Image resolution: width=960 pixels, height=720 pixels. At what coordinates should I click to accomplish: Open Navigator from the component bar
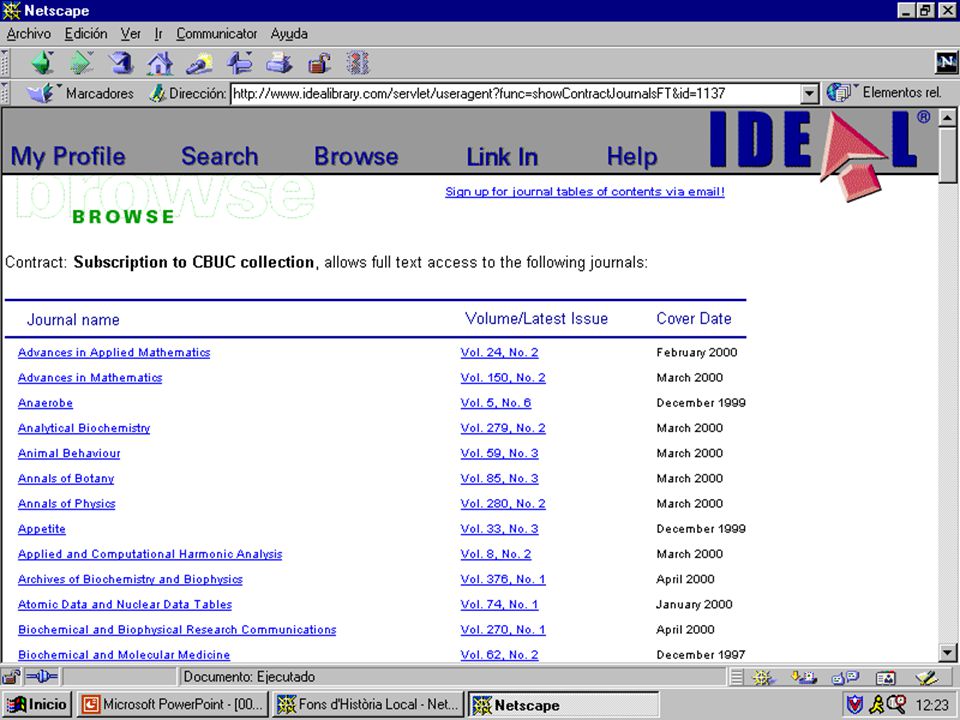coord(763,678)
